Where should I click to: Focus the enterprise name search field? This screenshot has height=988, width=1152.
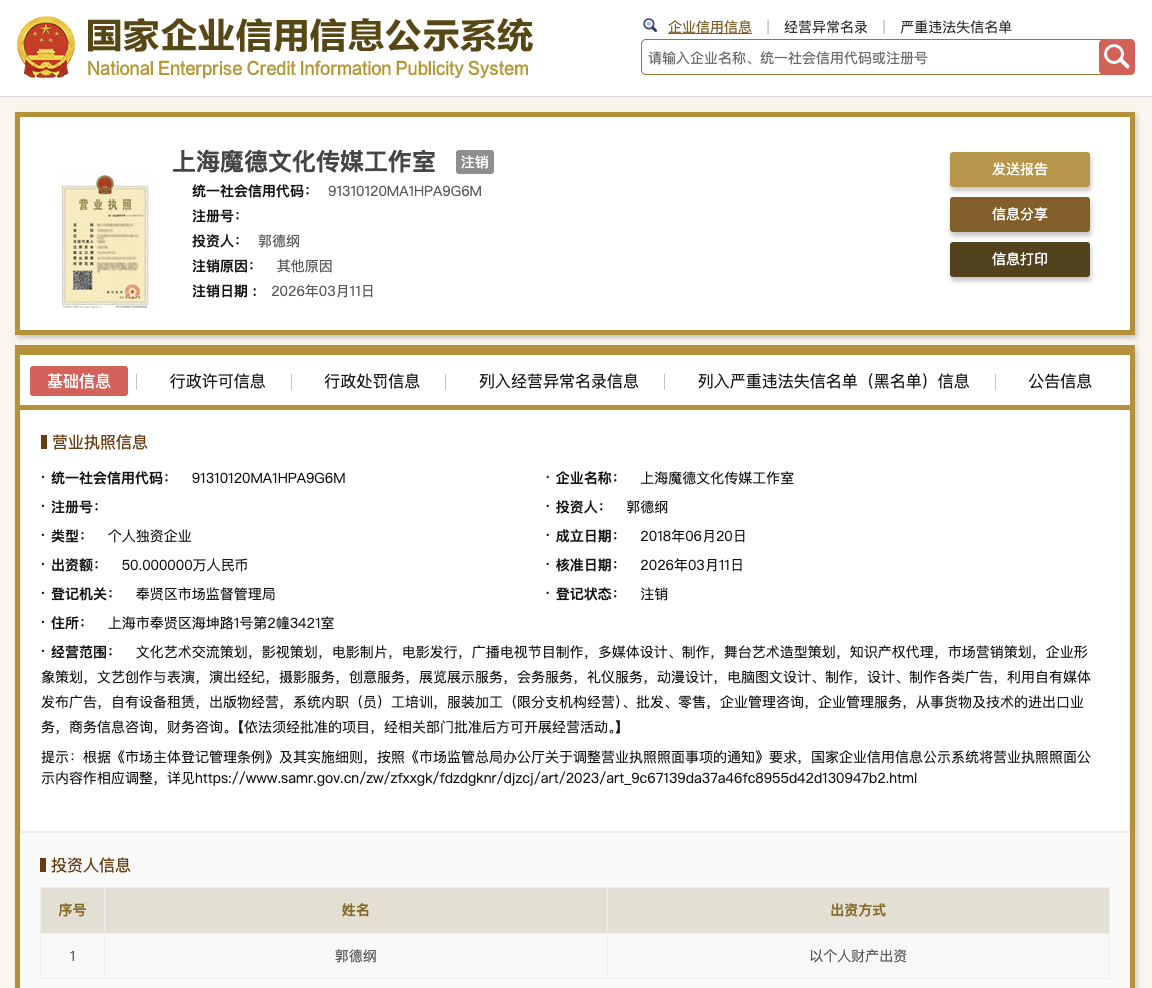pos(870,57)
